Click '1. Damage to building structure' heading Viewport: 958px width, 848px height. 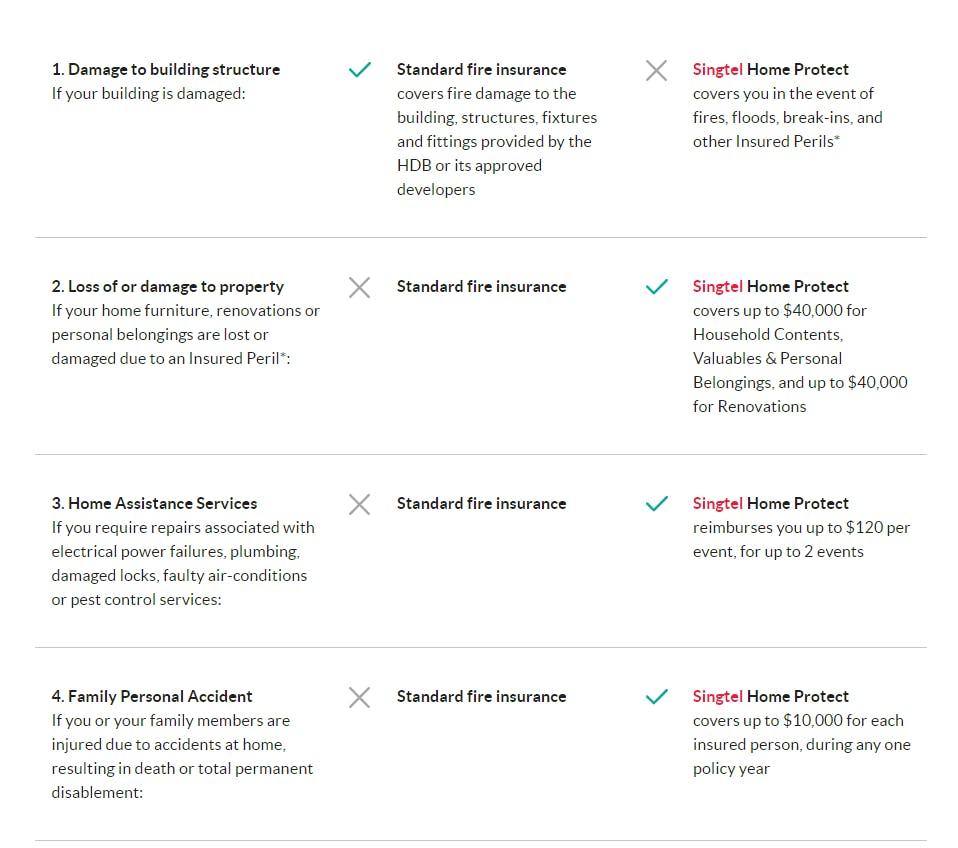(166, 70)
